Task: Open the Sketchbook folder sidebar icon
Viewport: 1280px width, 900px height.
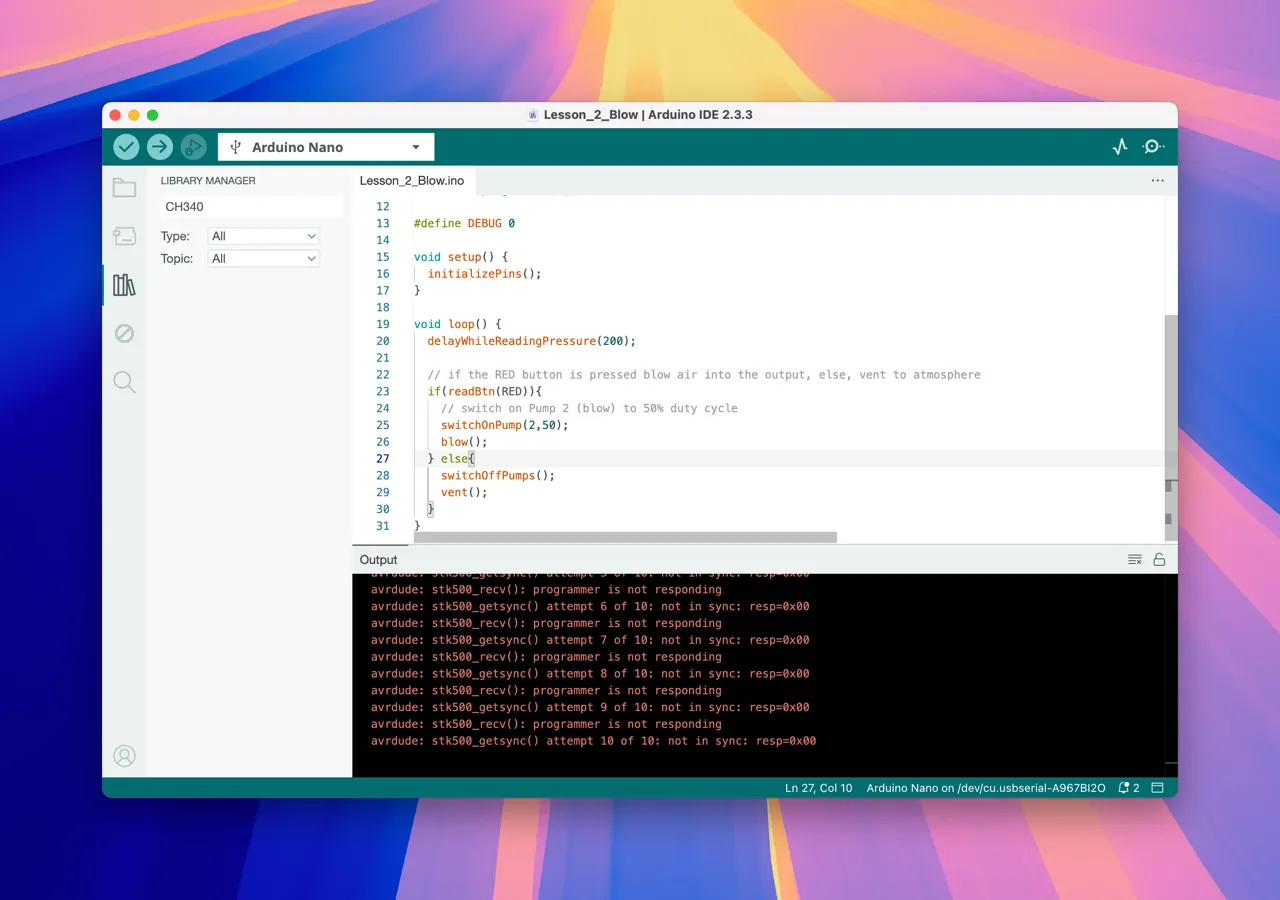Action: point(124,188)
